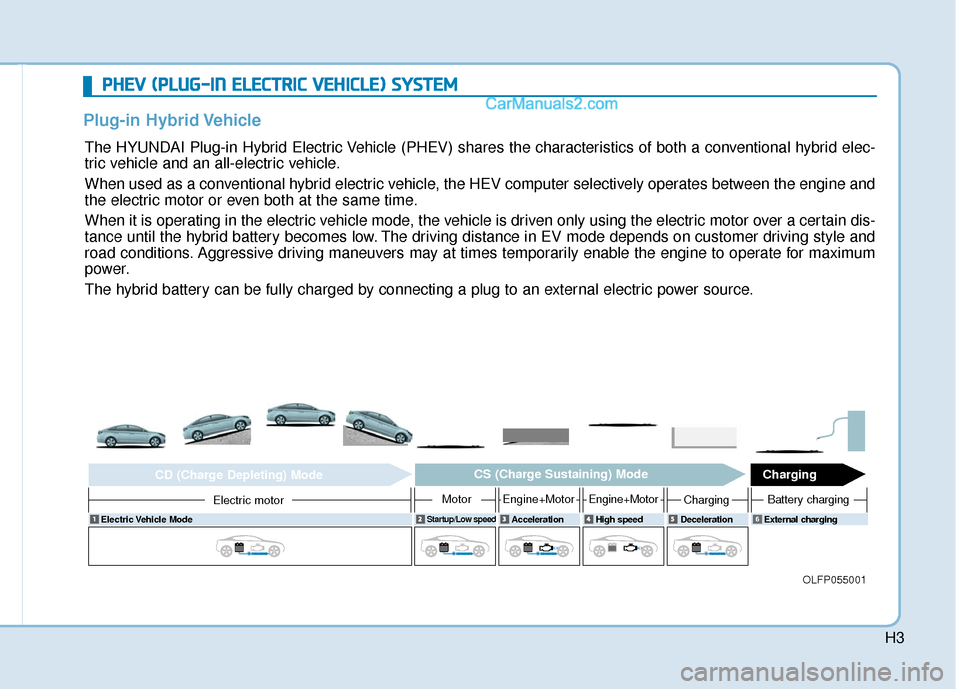Click the Battery charging label
The width and height of the screenshot is (960, 689).
click(x=807, y=499)
